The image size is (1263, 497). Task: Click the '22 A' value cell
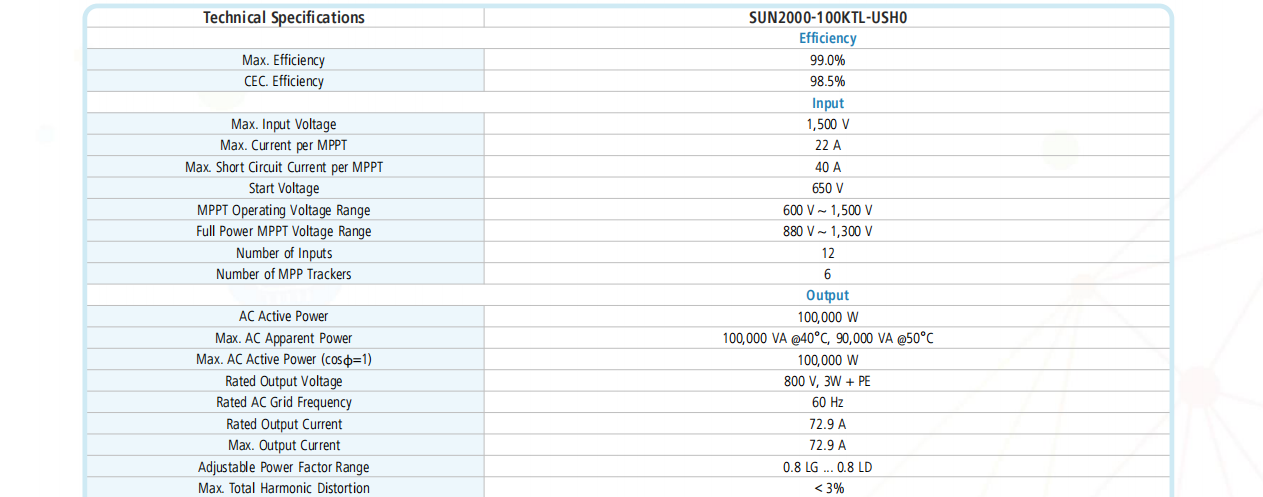(828, 145)
